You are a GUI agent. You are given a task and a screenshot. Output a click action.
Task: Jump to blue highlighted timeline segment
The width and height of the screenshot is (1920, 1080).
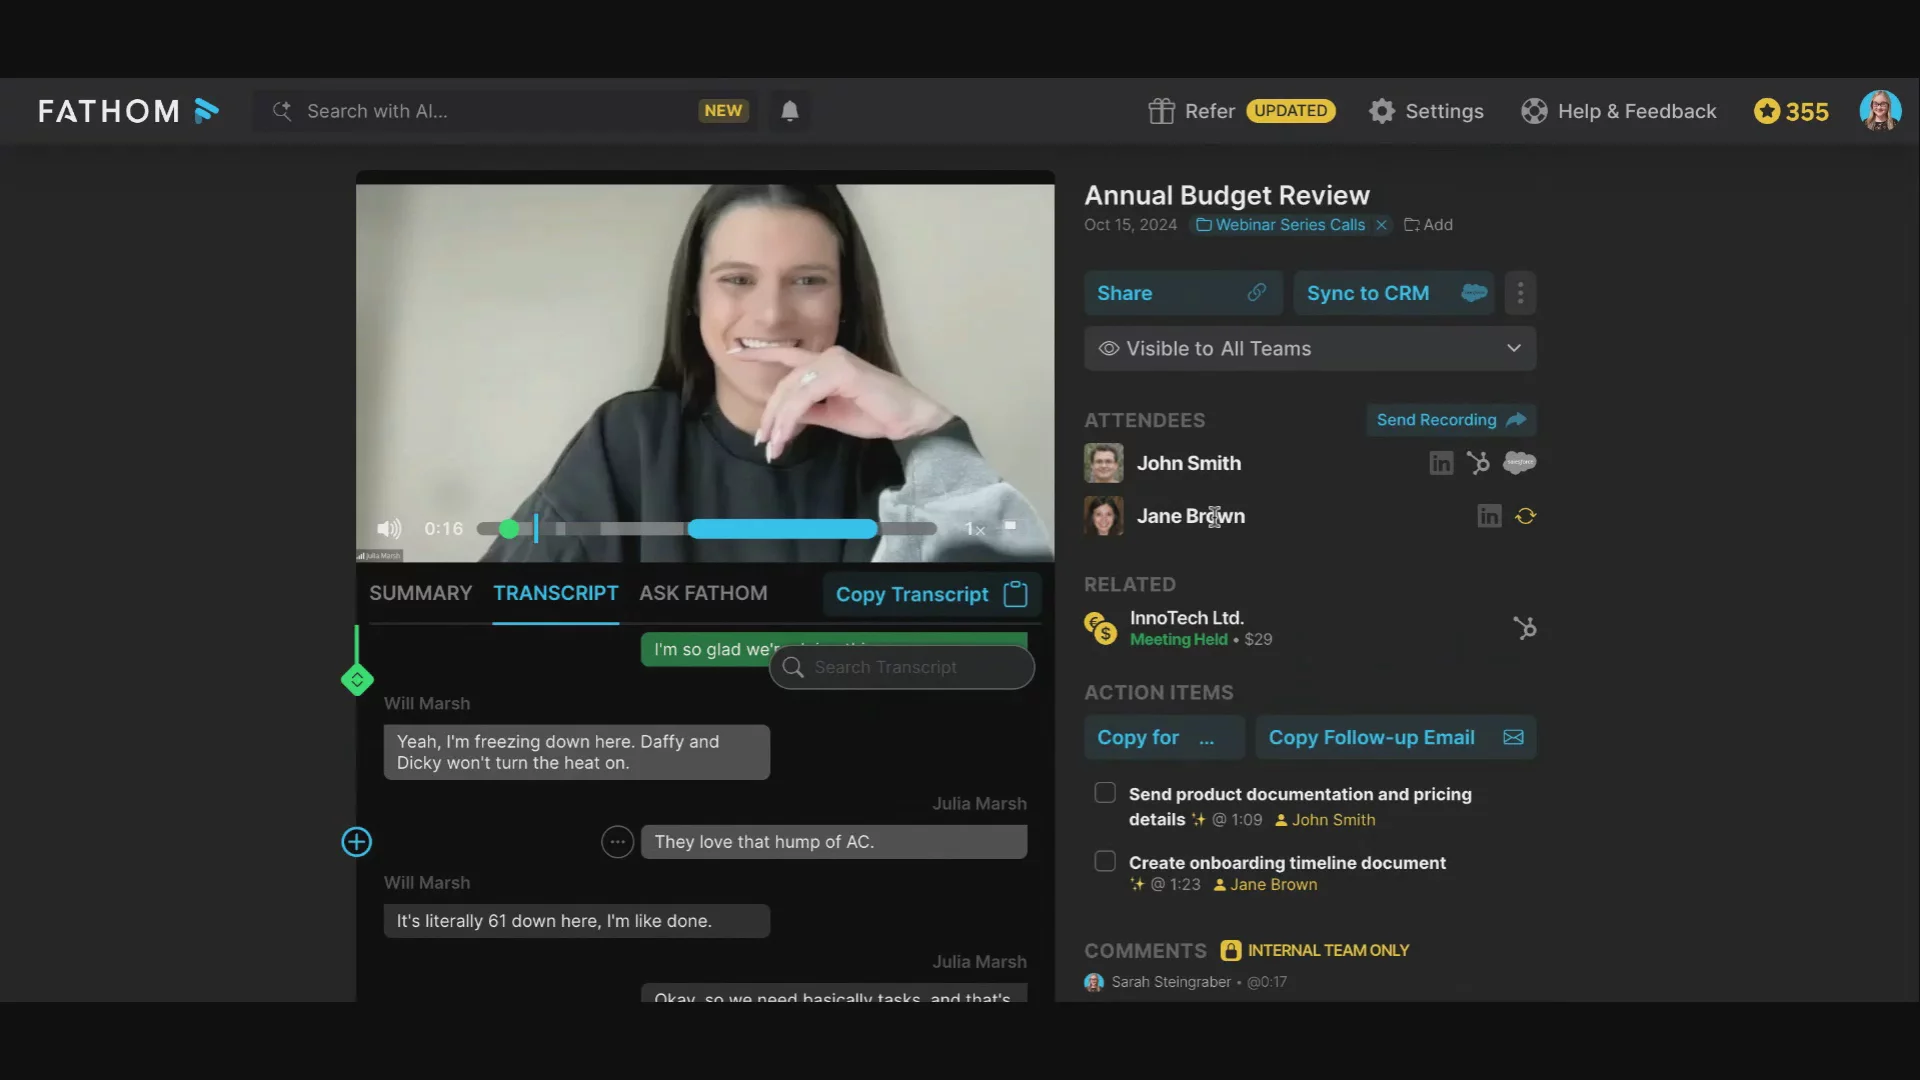782,529
